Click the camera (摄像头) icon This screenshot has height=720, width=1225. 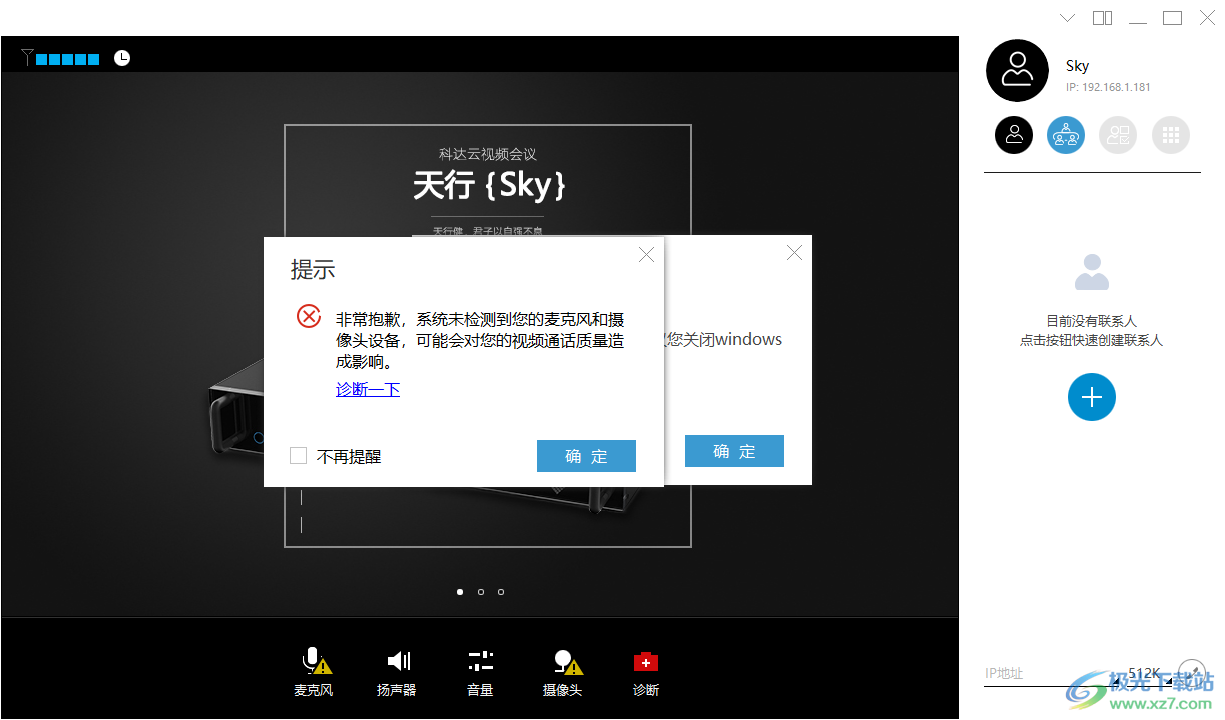(567, 661)
